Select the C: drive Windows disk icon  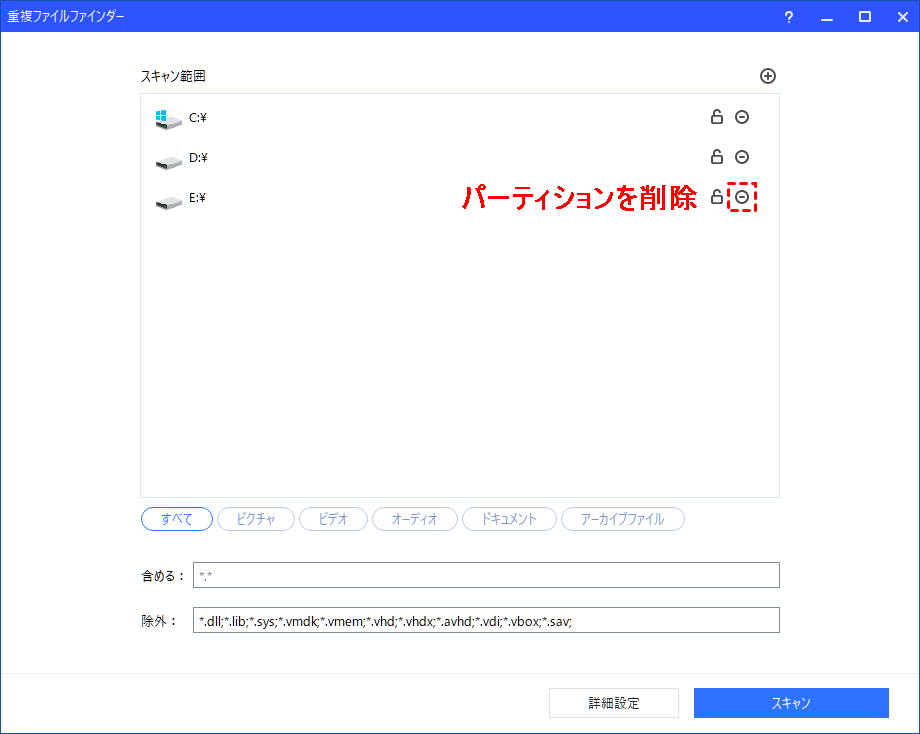(168, 120)
